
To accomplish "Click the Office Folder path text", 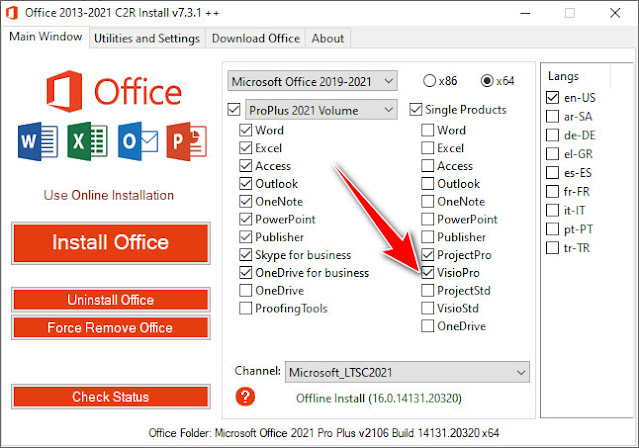I will pyautogui.click(x=324, y=433).
